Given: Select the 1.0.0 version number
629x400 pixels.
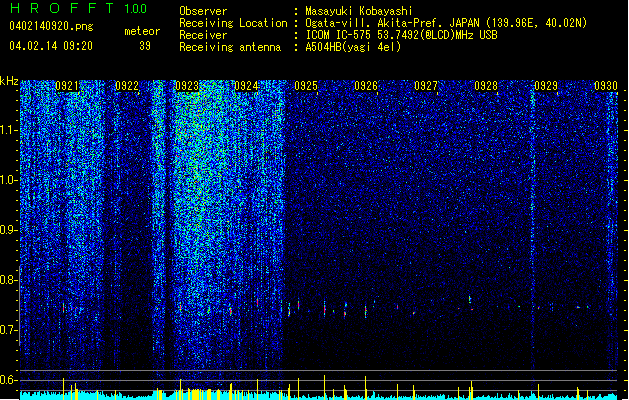Looking at the screenshot, I should coord(136,9).
